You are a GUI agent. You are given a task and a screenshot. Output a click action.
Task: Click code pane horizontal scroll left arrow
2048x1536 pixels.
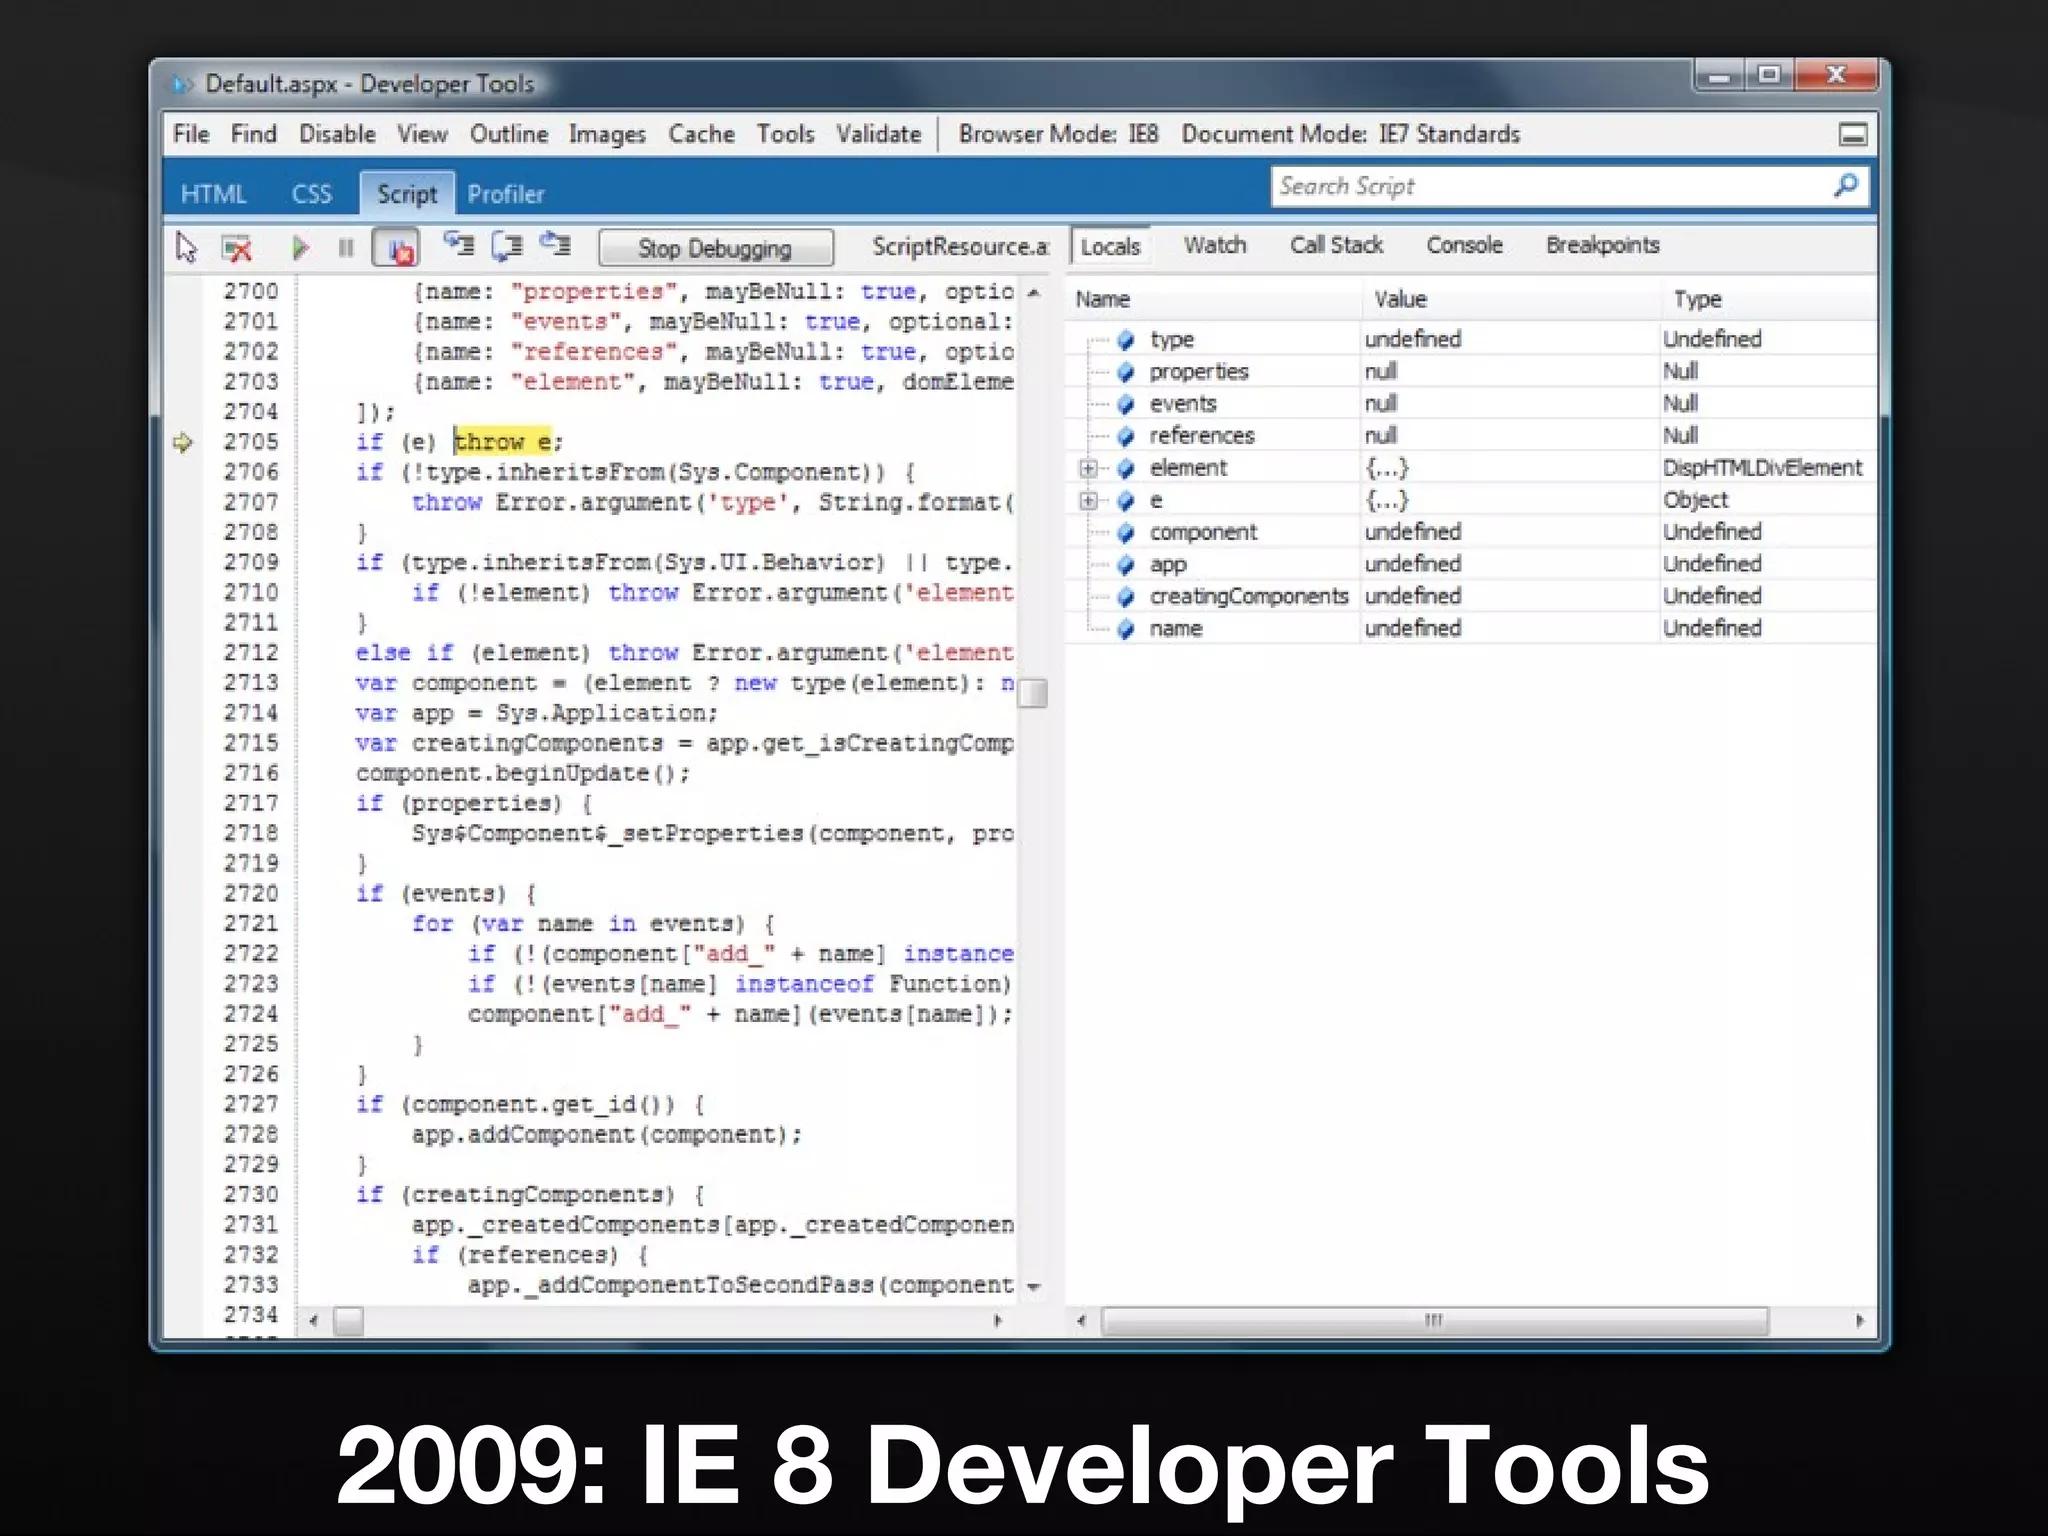point(314,1321)
